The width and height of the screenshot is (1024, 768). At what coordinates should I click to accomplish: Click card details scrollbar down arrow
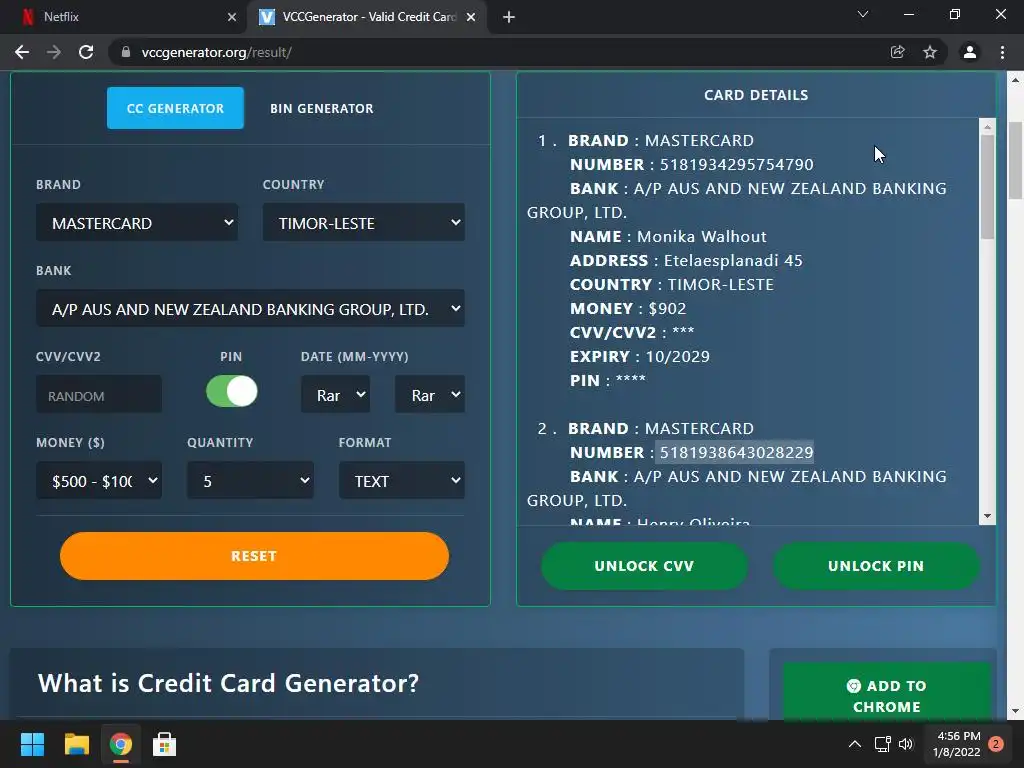click(987, 516)
